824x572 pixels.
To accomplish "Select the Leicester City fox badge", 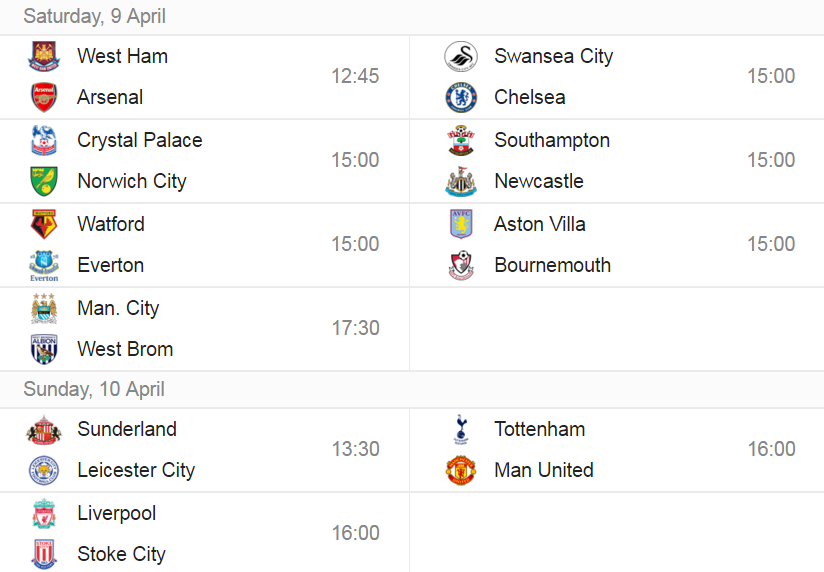I will (44, 470).
